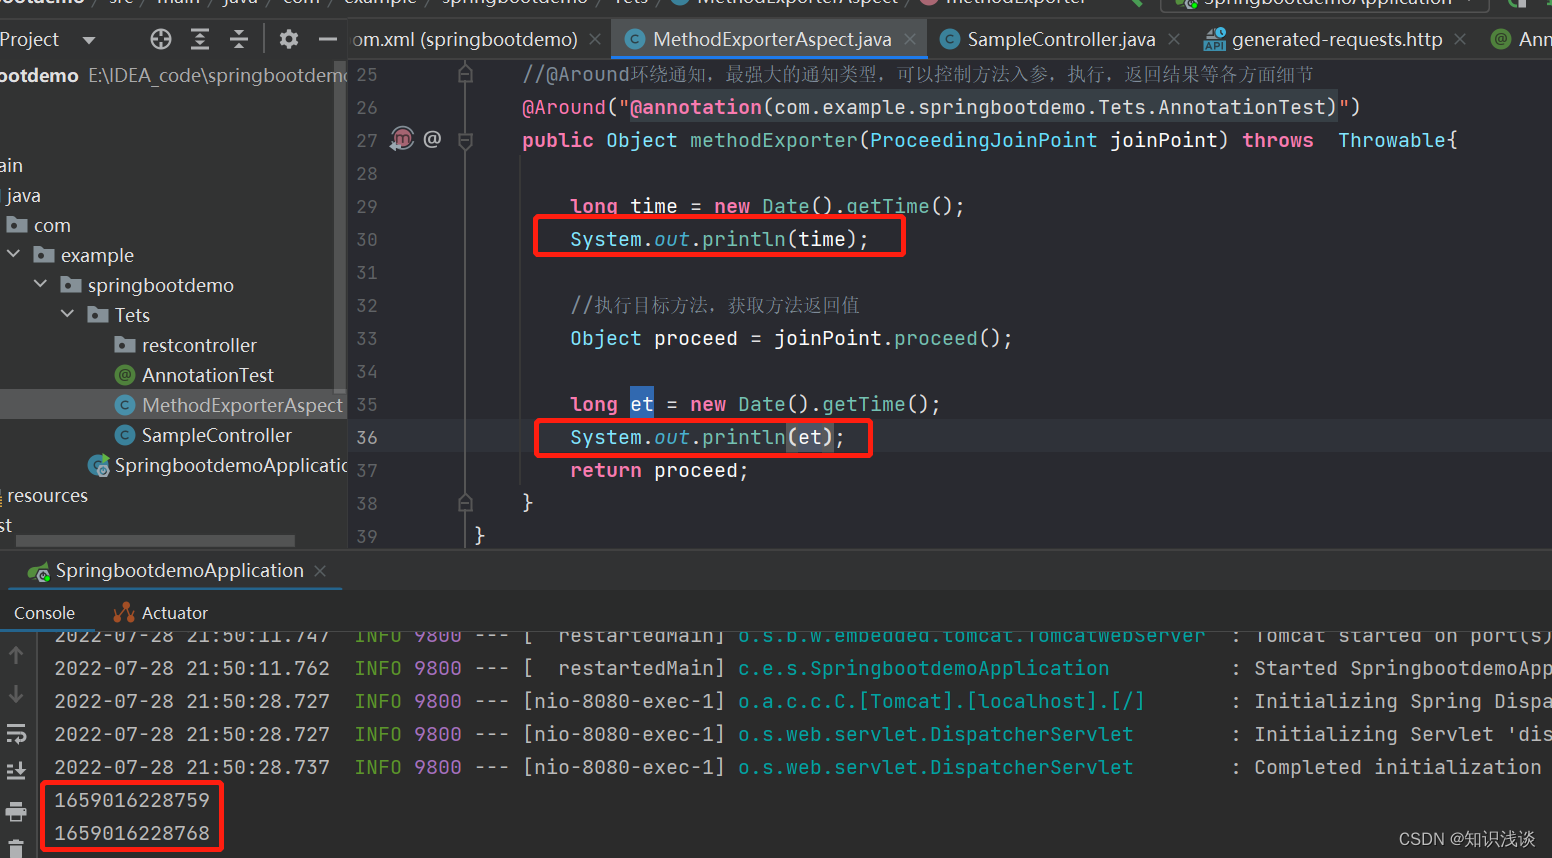This screenshot has height=858, width=1552.
Task: Select MethodExporterAspect in the project tree
Action: click(x=242, y=405)
